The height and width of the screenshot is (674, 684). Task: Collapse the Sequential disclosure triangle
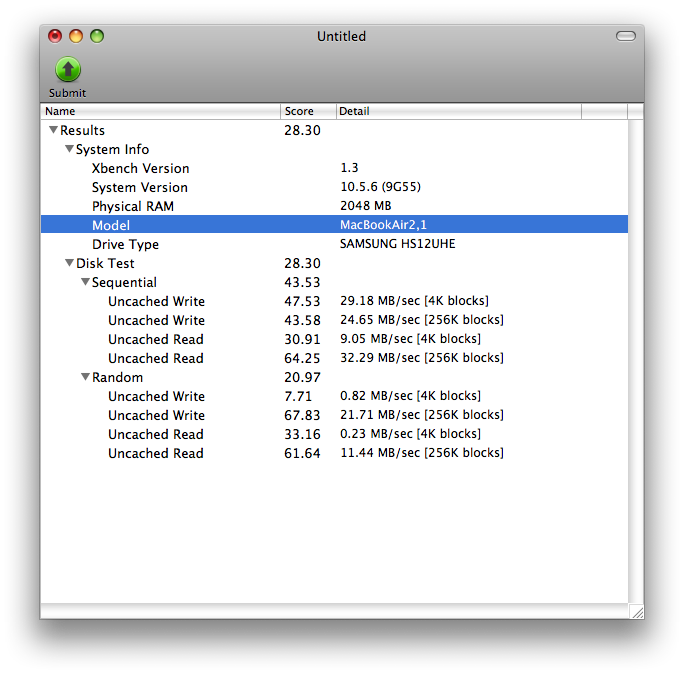pos(86,282)
